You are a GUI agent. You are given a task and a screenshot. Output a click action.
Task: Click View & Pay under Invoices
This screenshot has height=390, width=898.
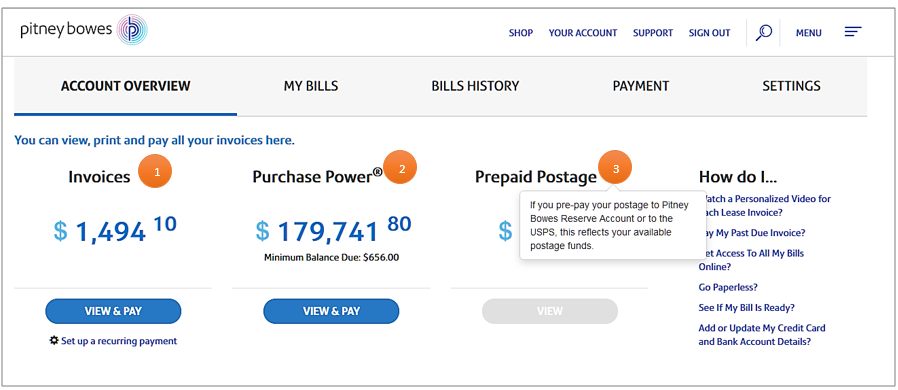pyautogui.click(x=113, y=311)
